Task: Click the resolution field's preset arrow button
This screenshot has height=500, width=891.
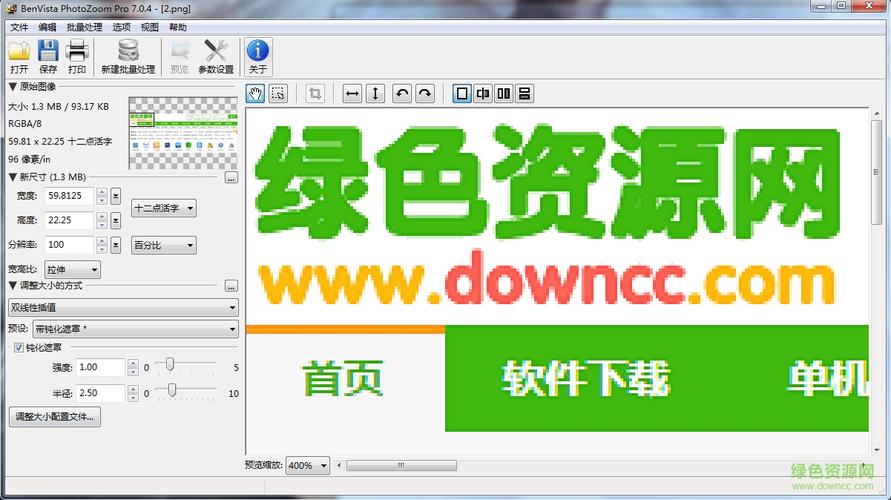Action: (x=115, y=245)
